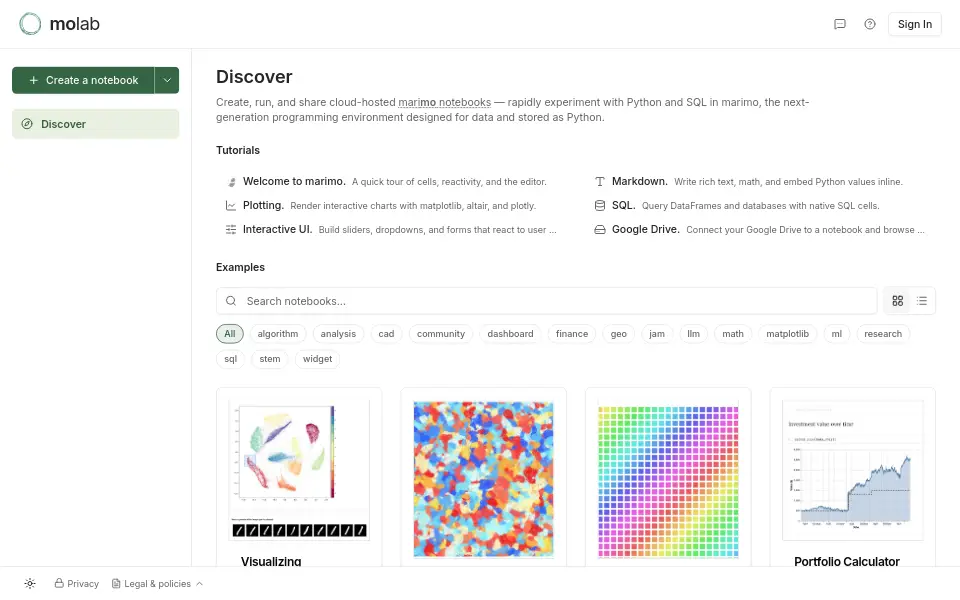Click the Sign In button
Viewport: 960px width, 600px height.
(x=915, y=24)
